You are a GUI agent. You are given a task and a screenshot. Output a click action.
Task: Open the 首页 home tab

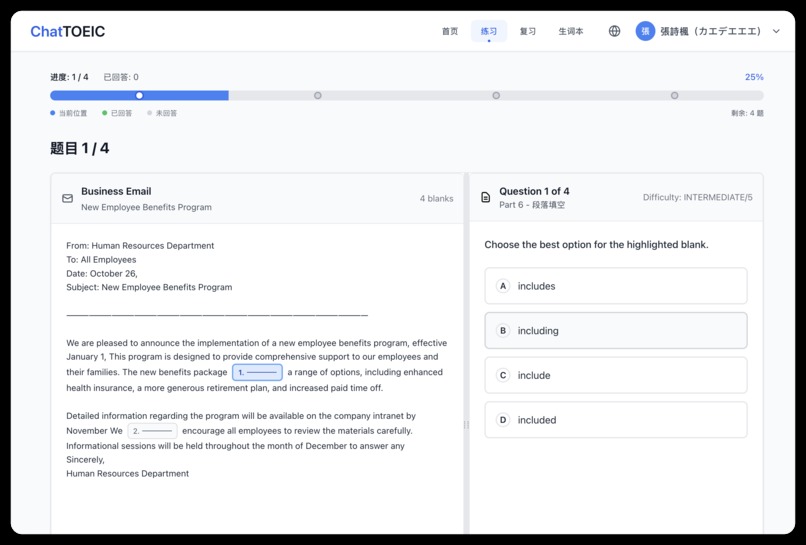click(x=450, y=31)
